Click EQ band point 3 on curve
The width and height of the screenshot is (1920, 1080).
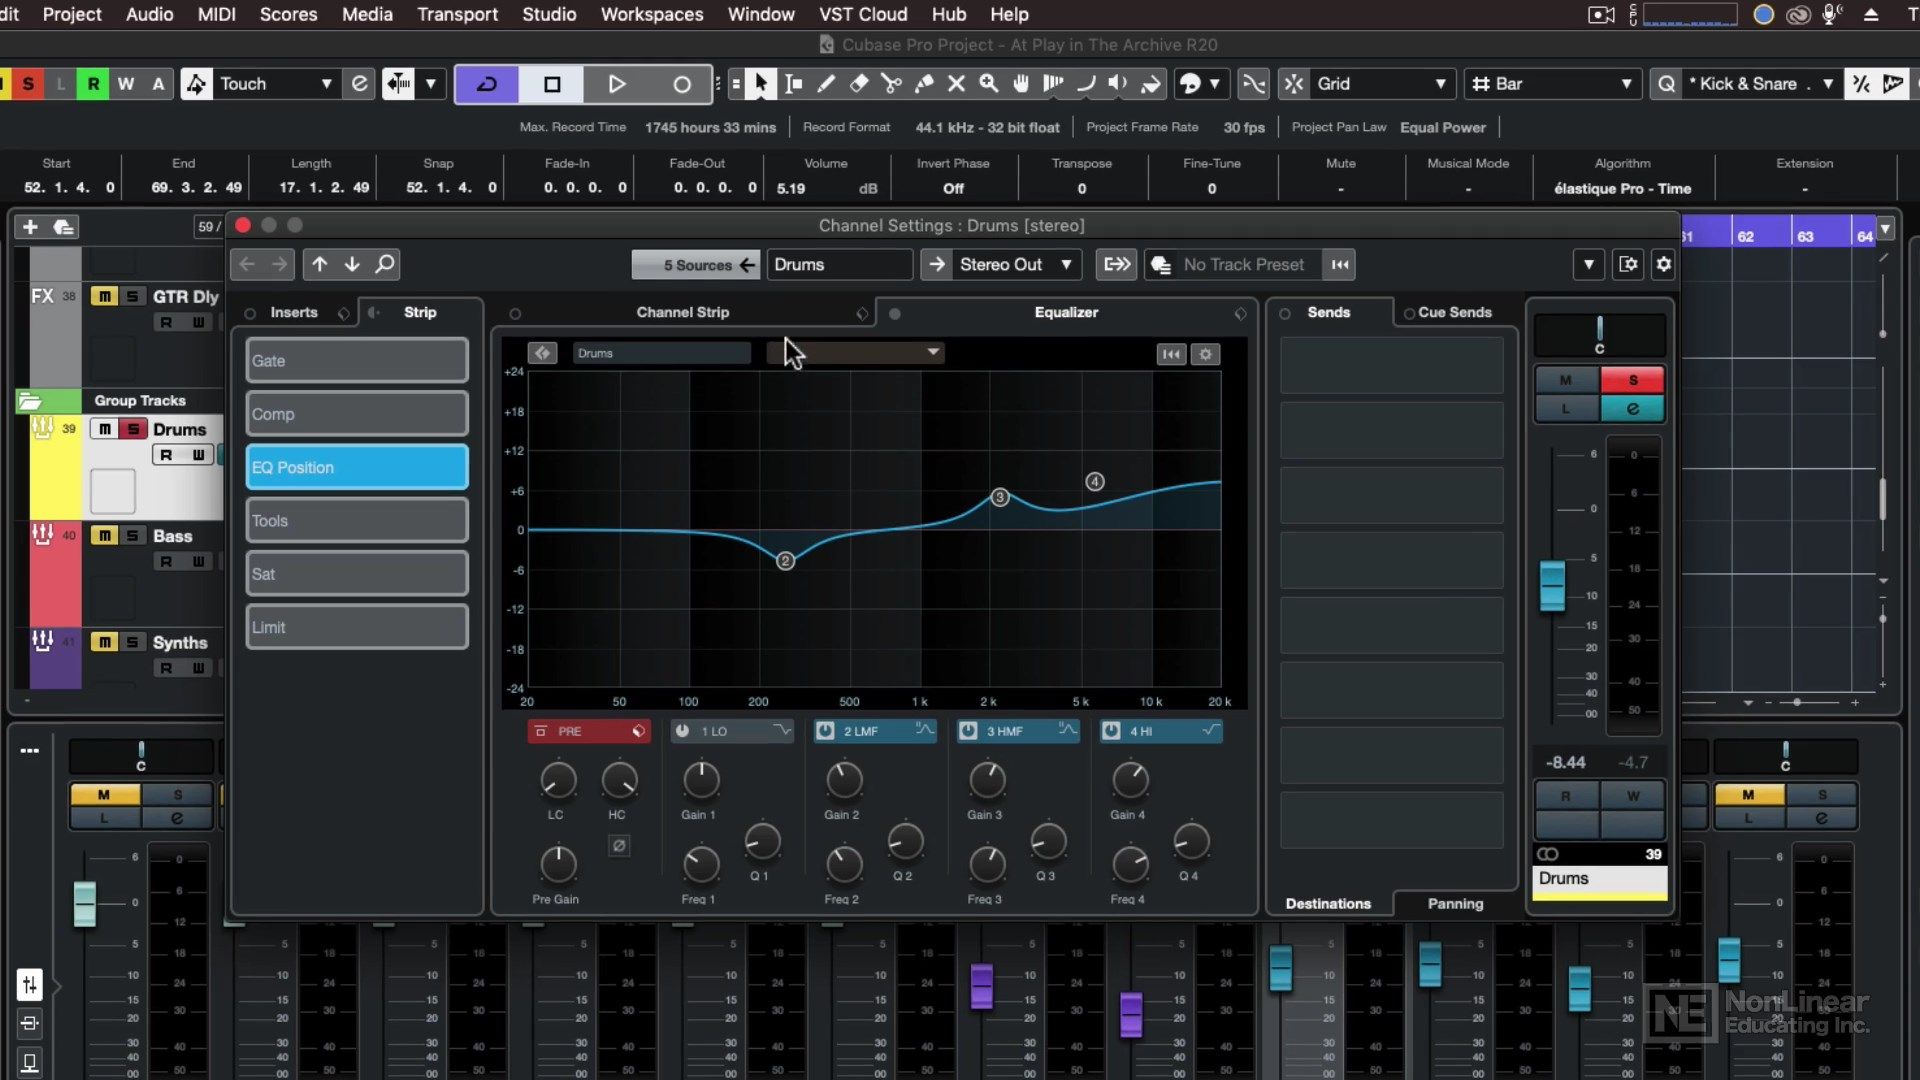(1000, 497)
